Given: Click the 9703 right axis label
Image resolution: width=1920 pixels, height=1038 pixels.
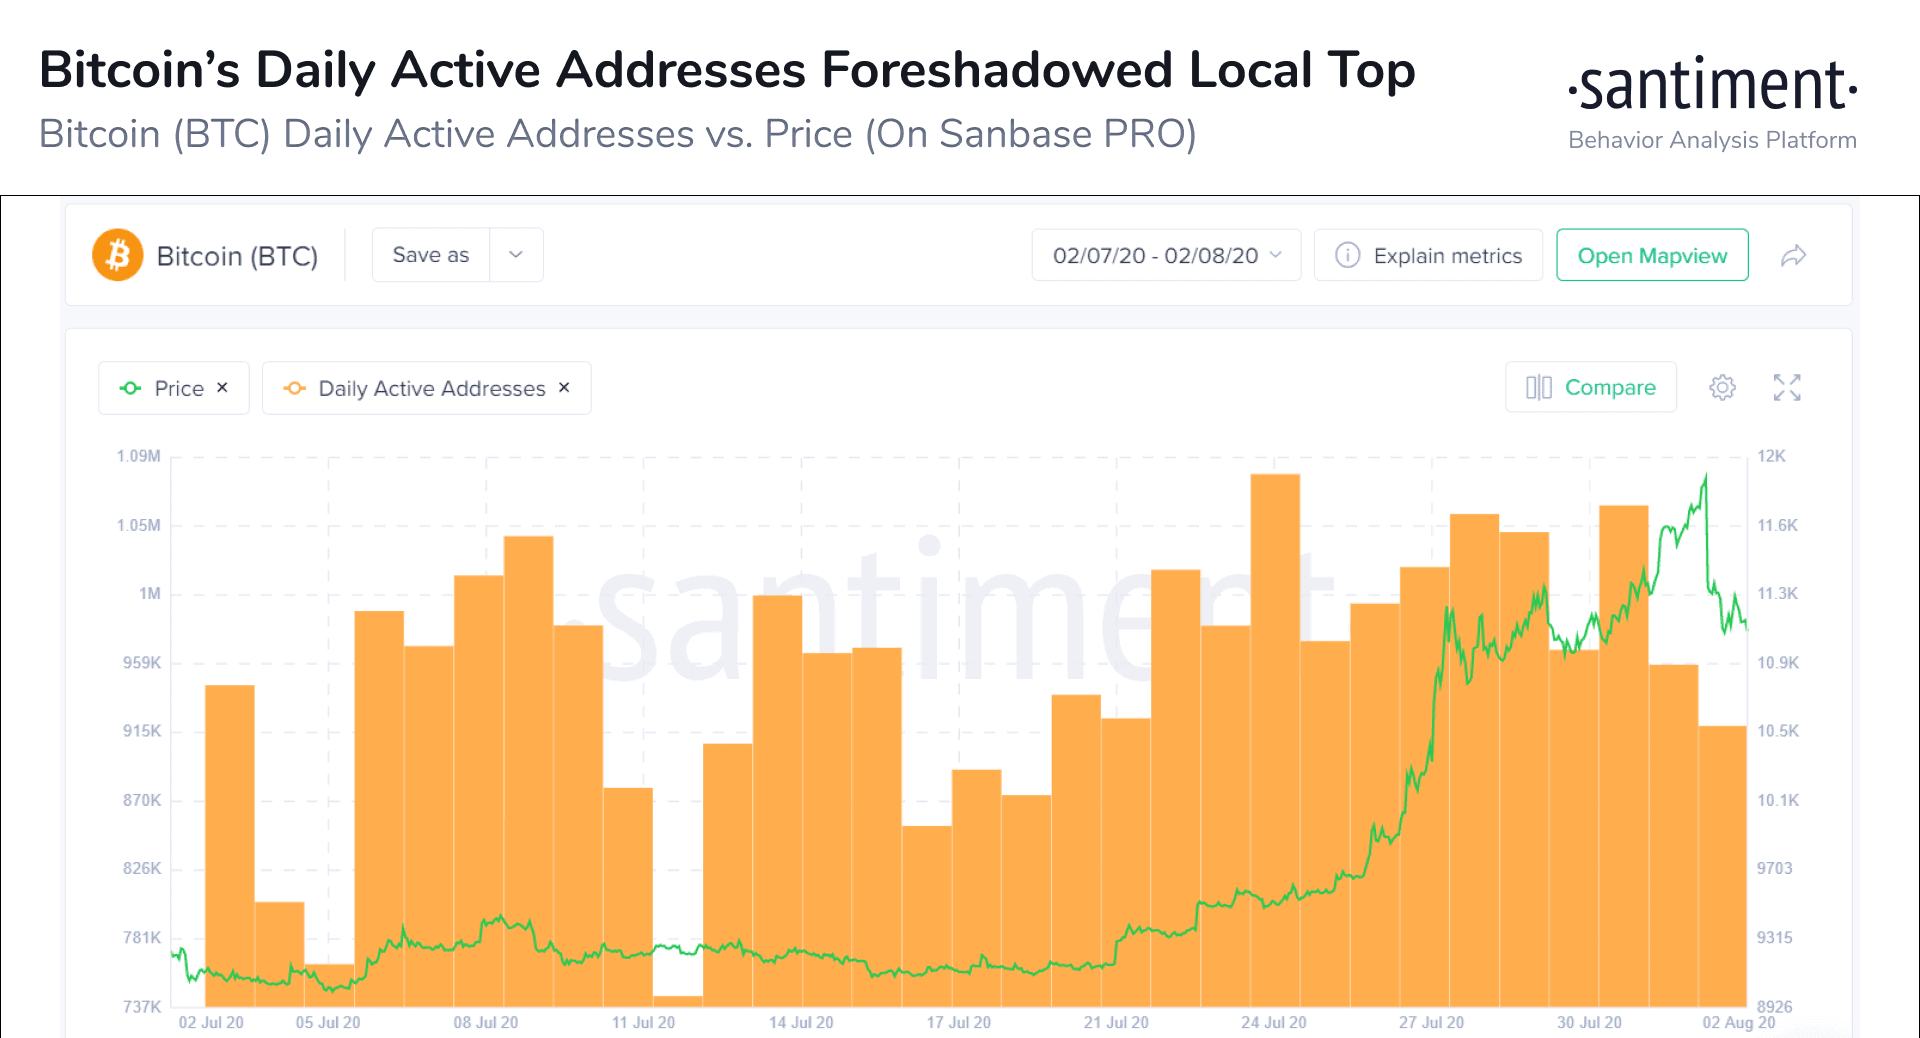Looking at the screenshot, I should [1774, 868].
